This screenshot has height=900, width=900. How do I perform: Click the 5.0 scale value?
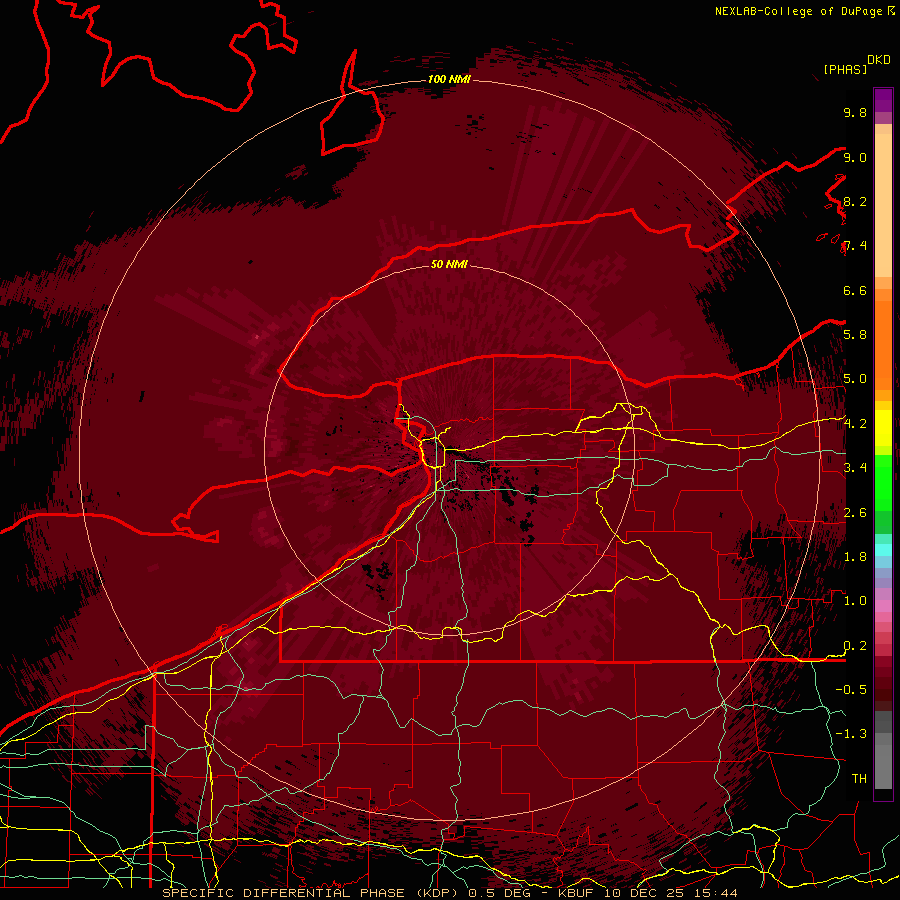tap(855, 379)
